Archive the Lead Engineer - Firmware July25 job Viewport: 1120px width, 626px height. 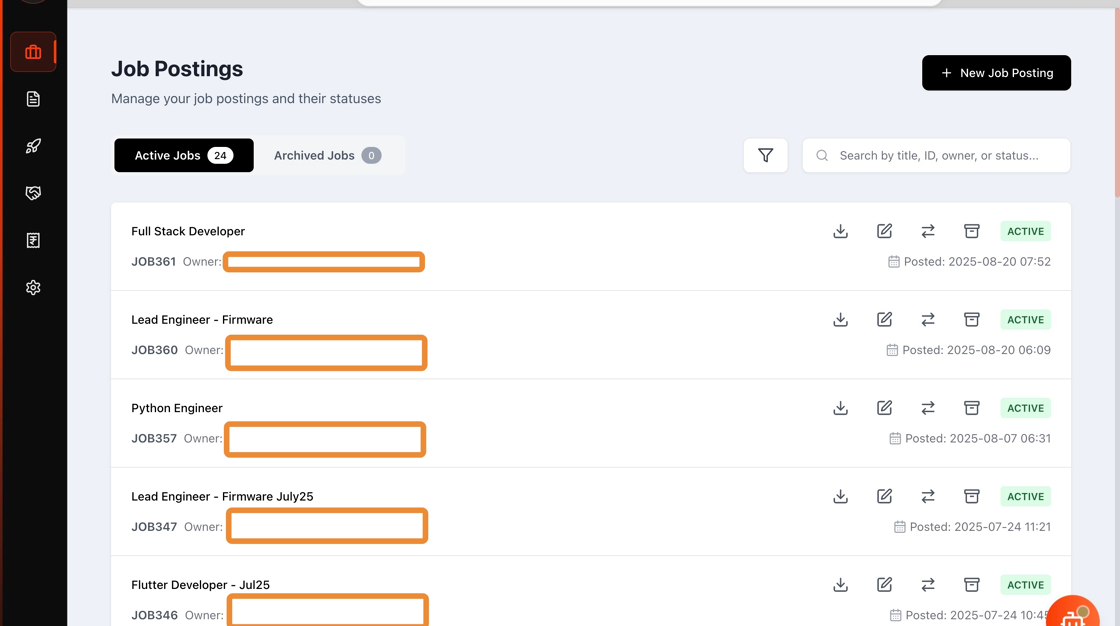(971, 496)
